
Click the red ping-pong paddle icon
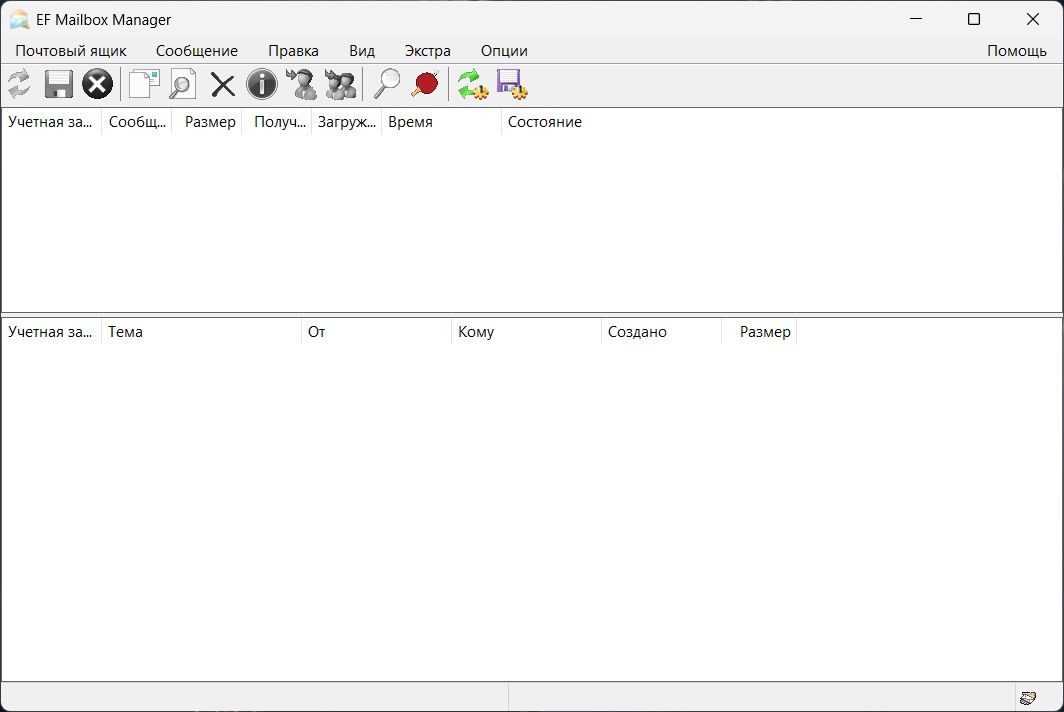click(426, 85)
